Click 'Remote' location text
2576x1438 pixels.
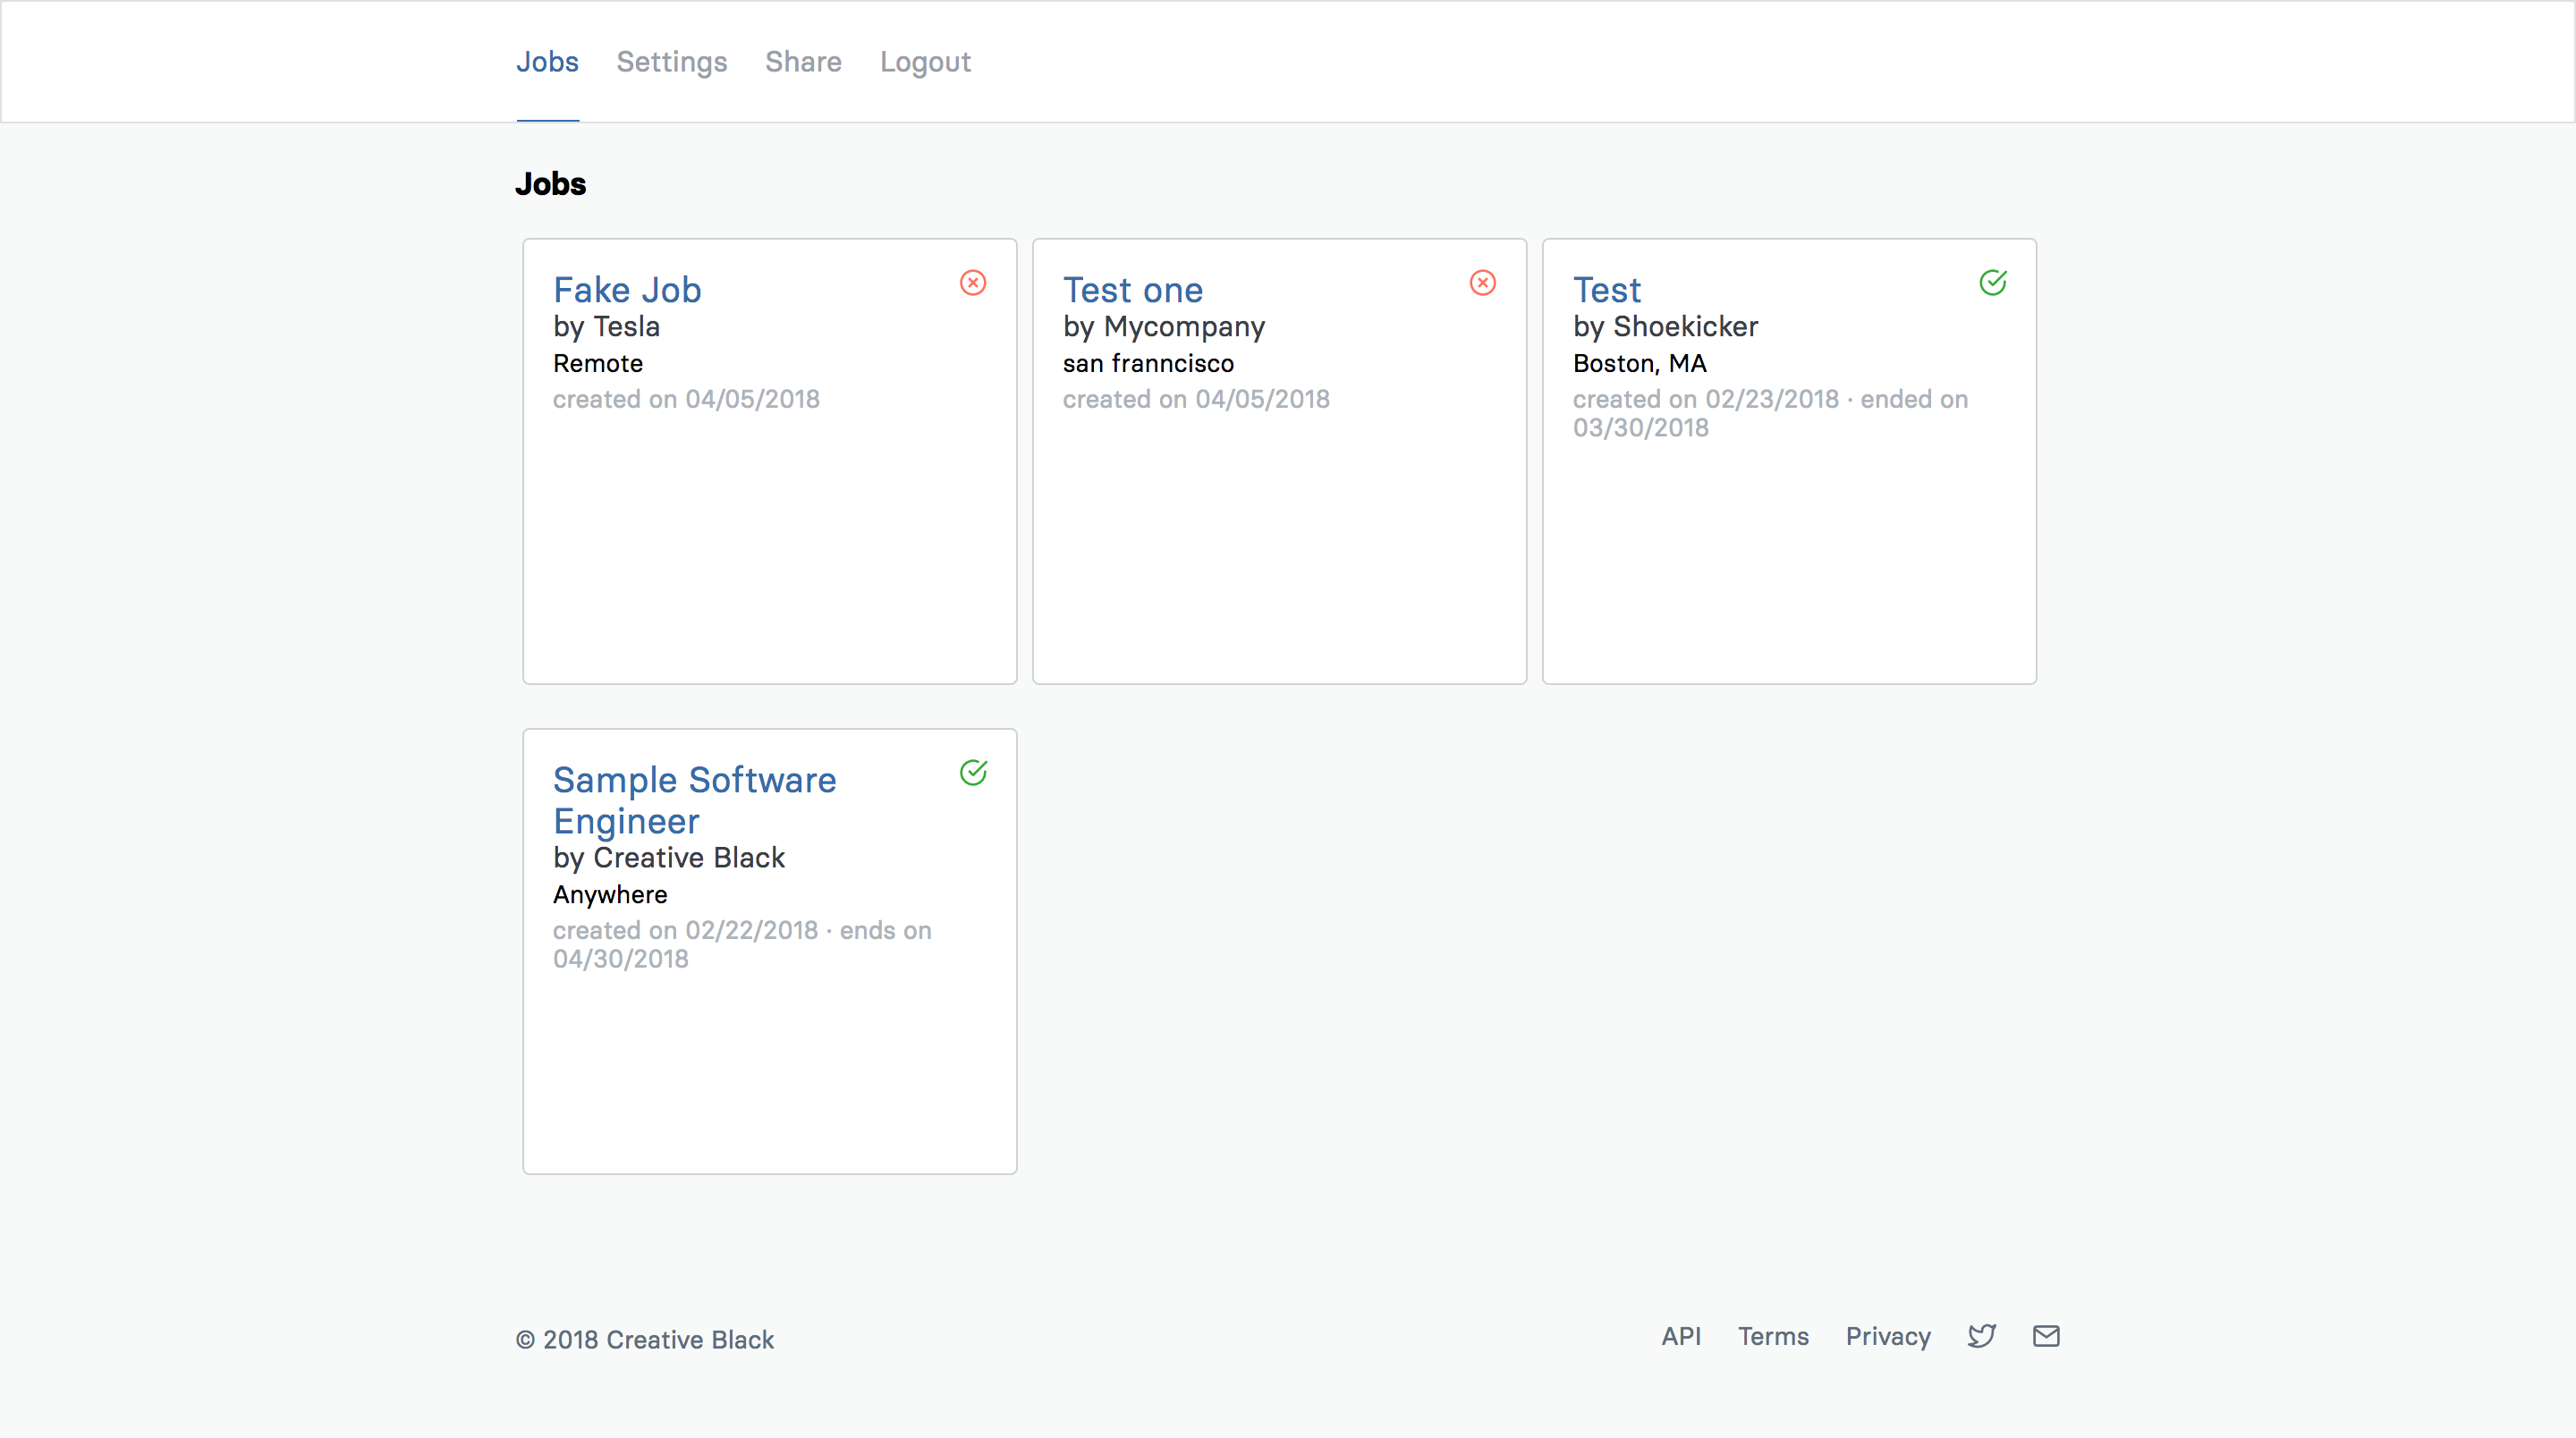point(598,363)
